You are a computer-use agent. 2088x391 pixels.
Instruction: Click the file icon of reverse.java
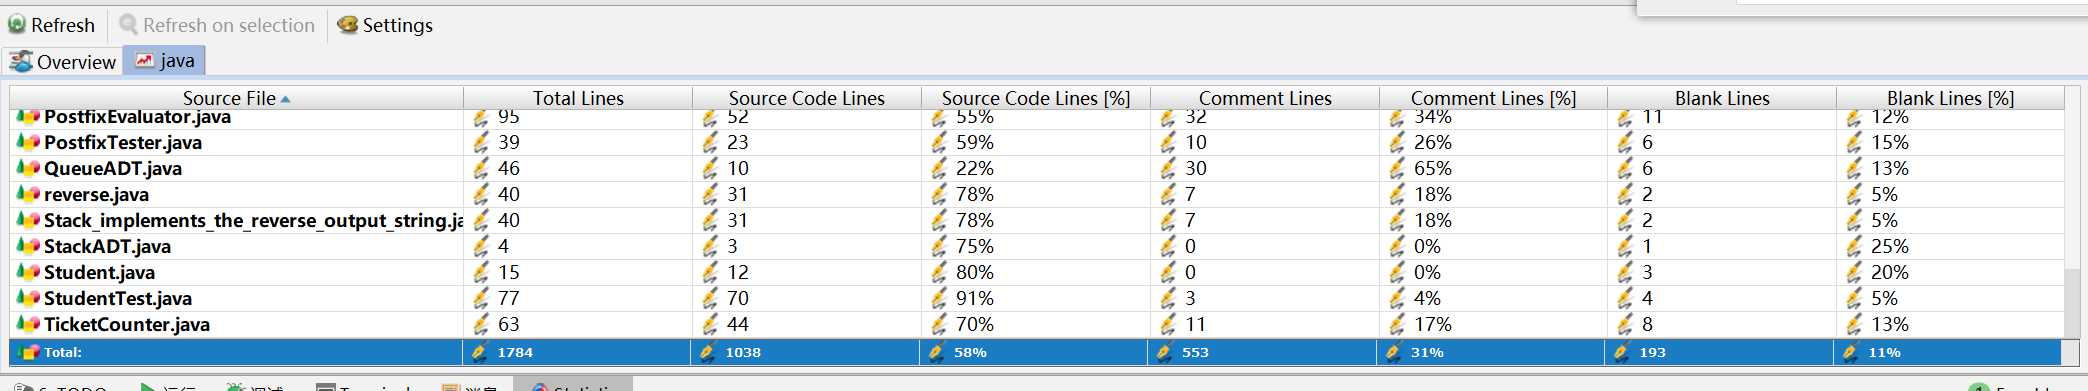(28, 194)
